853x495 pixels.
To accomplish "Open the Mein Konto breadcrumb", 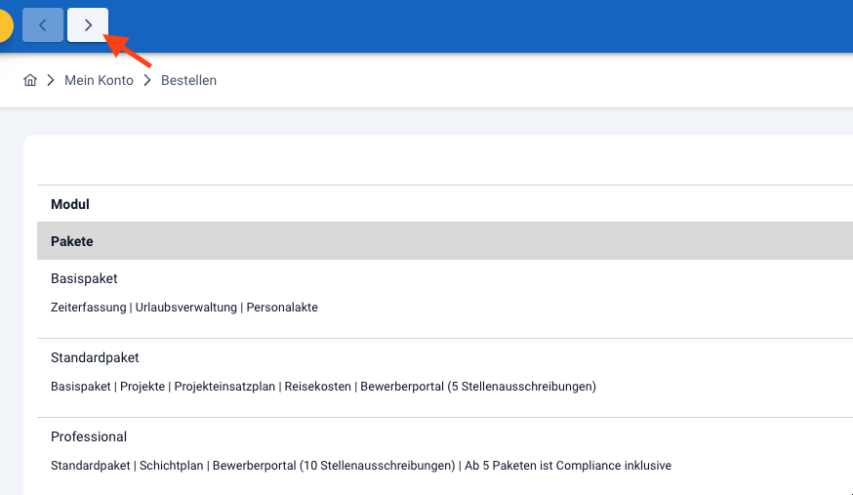I will pyautogui.click(x=98, y=81).
